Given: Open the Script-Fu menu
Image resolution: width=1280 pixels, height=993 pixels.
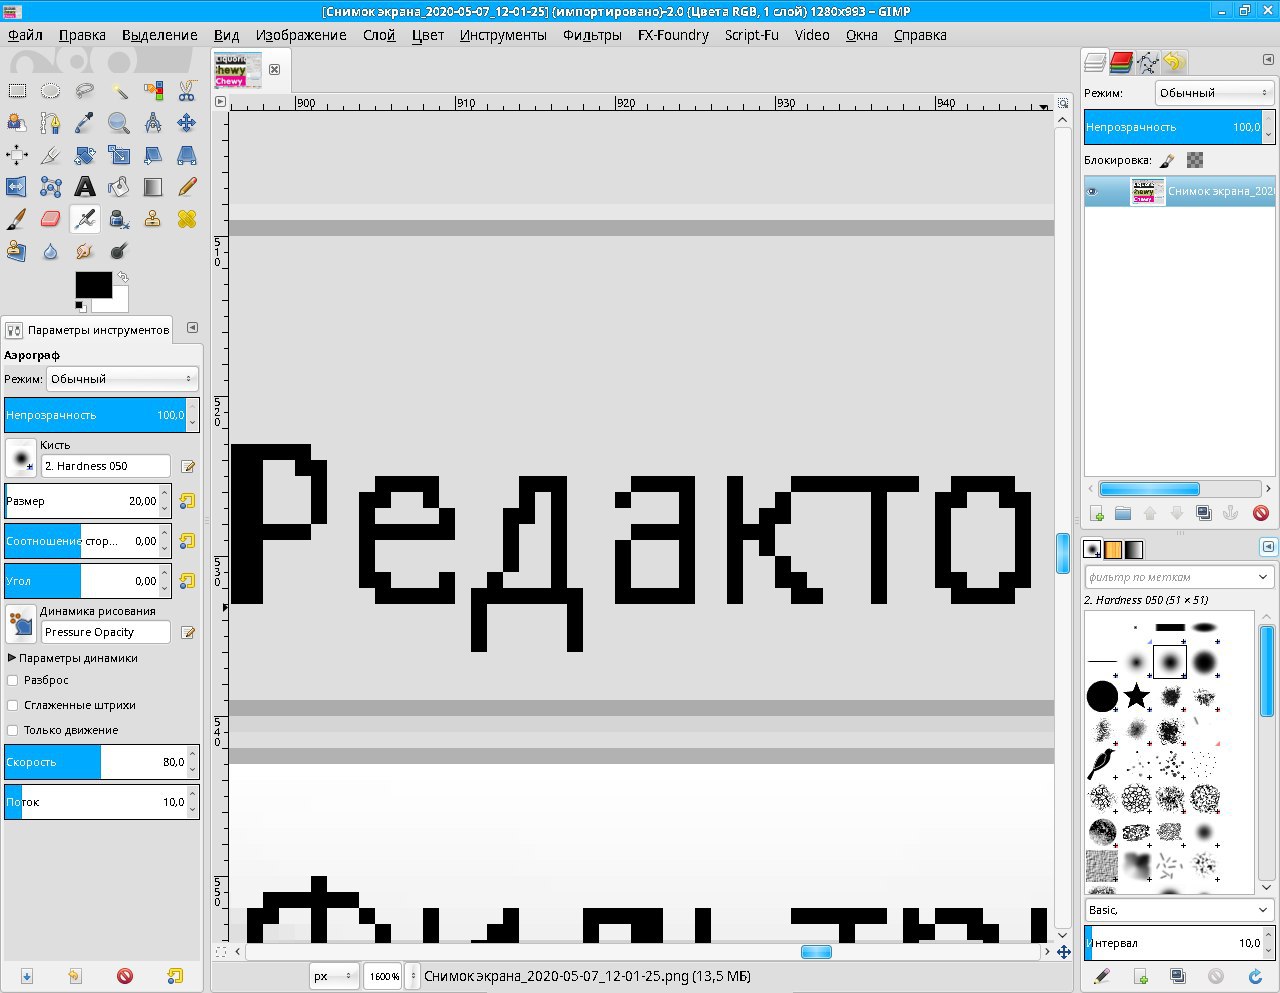Looking at the screenshot, I should (751, 35).
